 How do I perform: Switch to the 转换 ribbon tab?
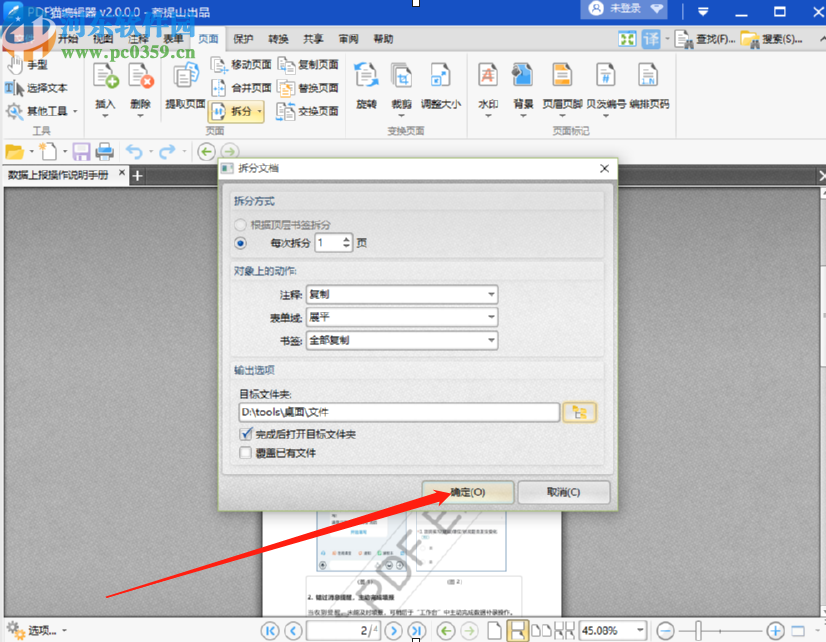click(278, 39)
